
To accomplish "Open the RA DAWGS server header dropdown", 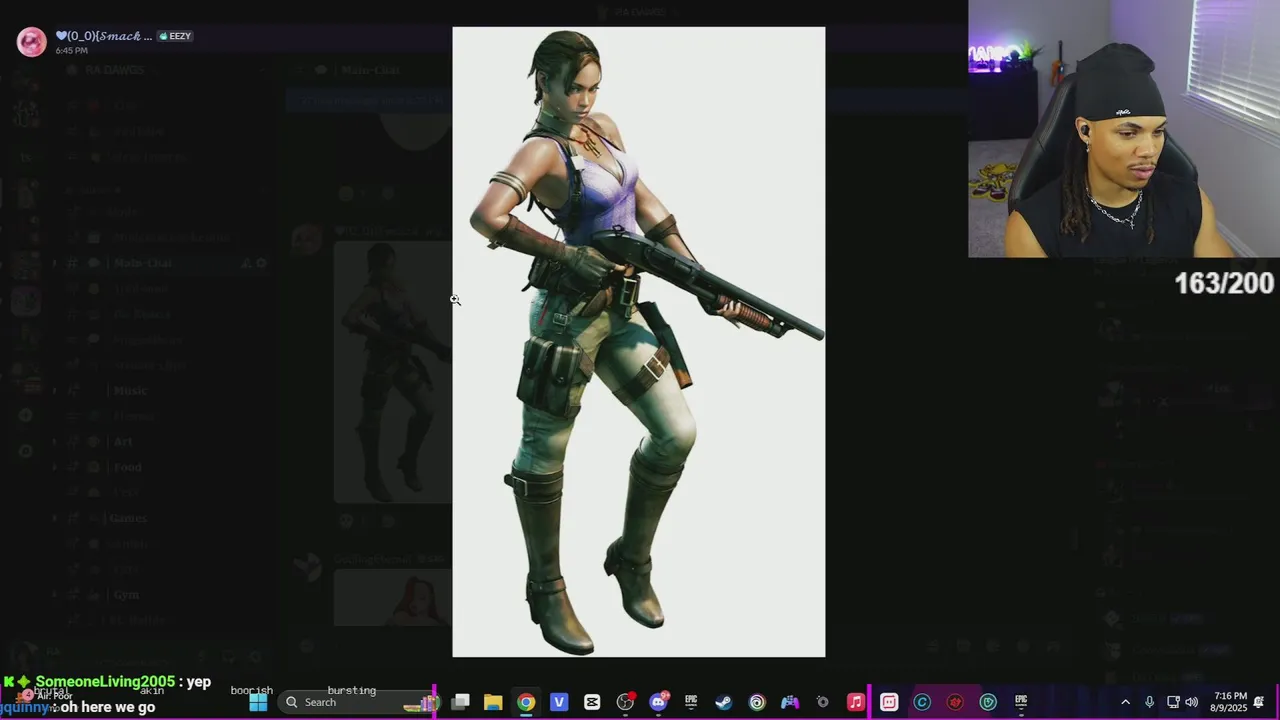I will point(165,70).
